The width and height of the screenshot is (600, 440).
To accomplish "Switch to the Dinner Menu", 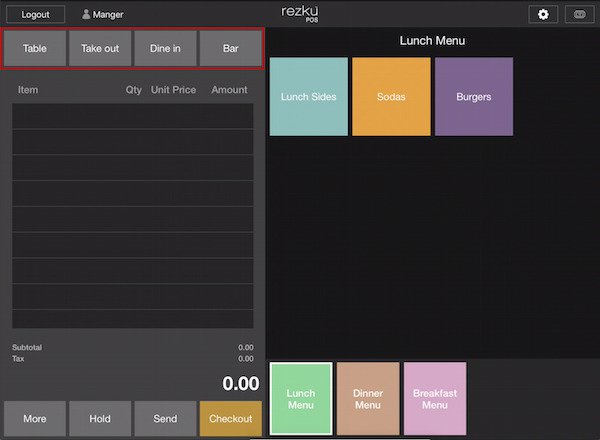I will coord(368,399).
